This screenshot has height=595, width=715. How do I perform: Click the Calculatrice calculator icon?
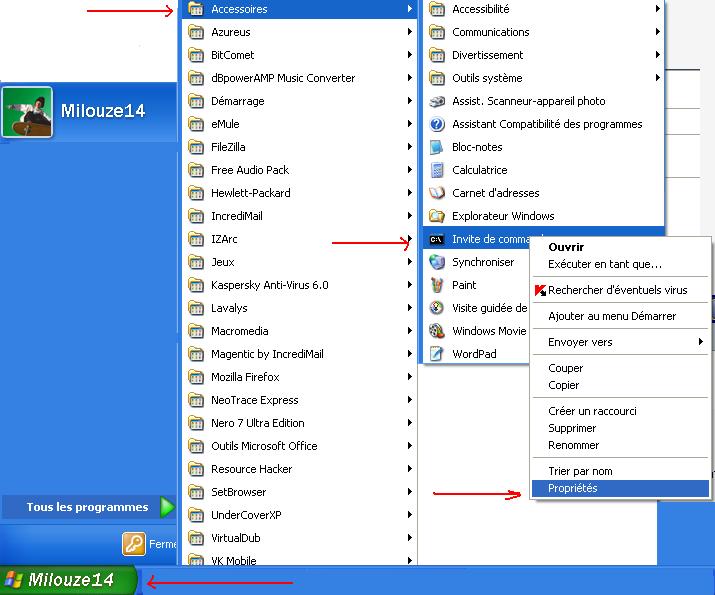[436, 170]
